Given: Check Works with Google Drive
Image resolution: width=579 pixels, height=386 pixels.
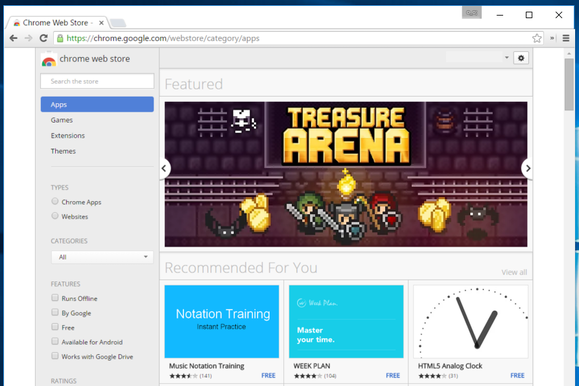Looking at the screenshot, I should pos(55,356).
